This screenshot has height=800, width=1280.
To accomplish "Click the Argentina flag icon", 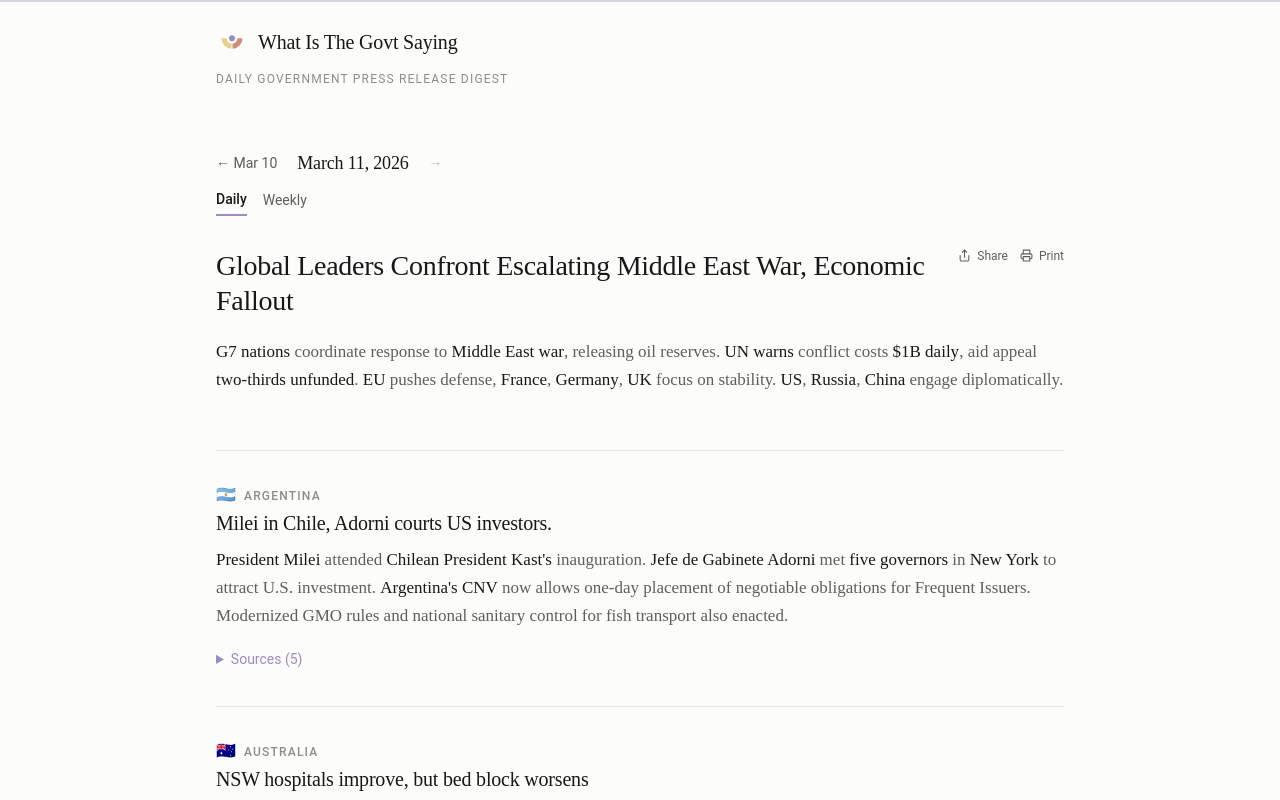I will coord(226,495).
